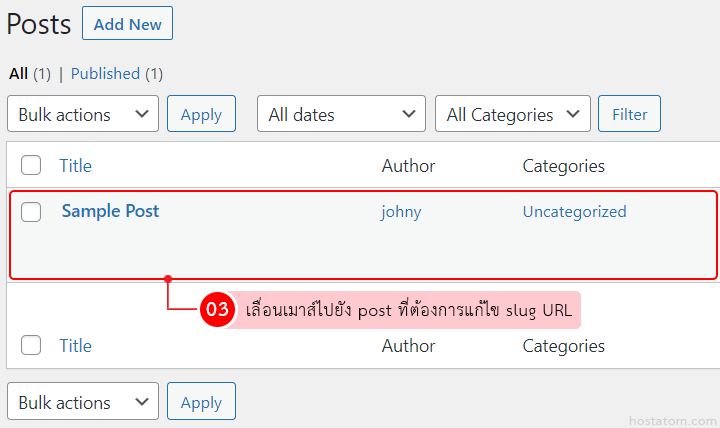Check the select-all box in table footer
720x428 pixels.
pos(31,346)
